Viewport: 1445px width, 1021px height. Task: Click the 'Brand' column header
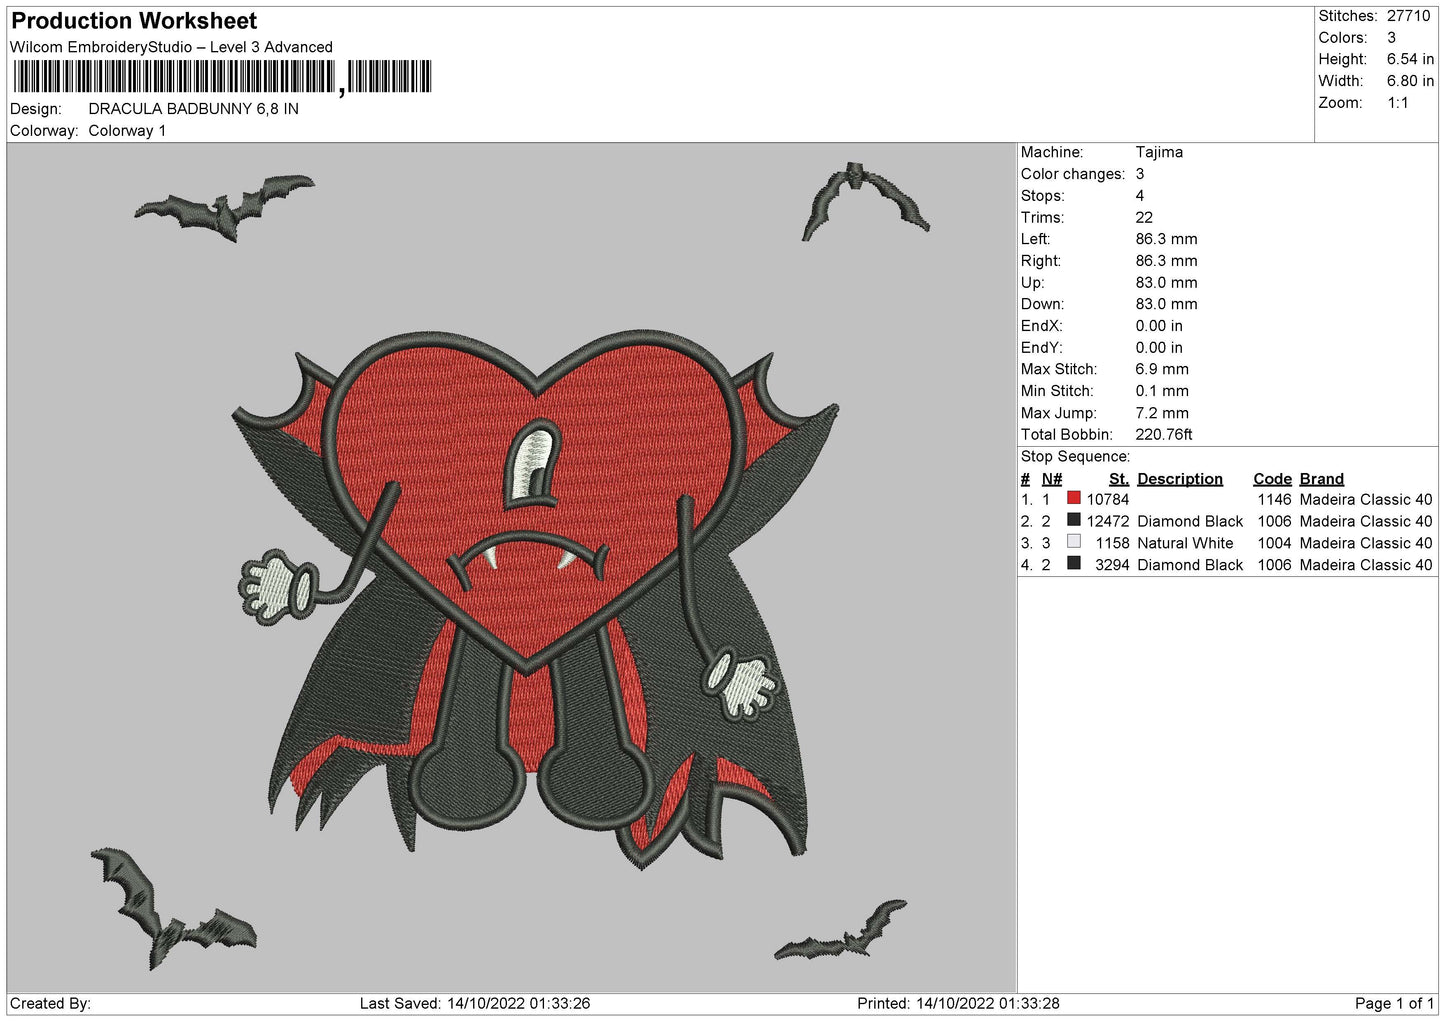pos(1322,479)
